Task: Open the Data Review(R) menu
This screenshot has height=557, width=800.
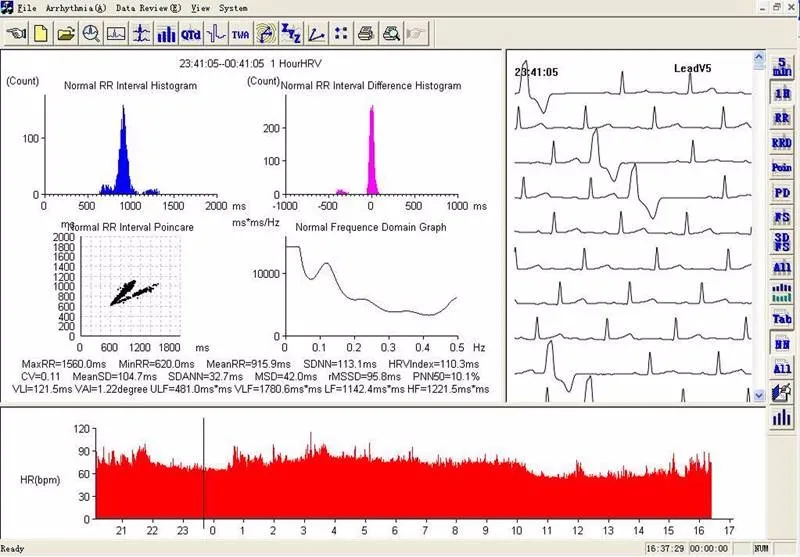Action: (x=148, y=8)
